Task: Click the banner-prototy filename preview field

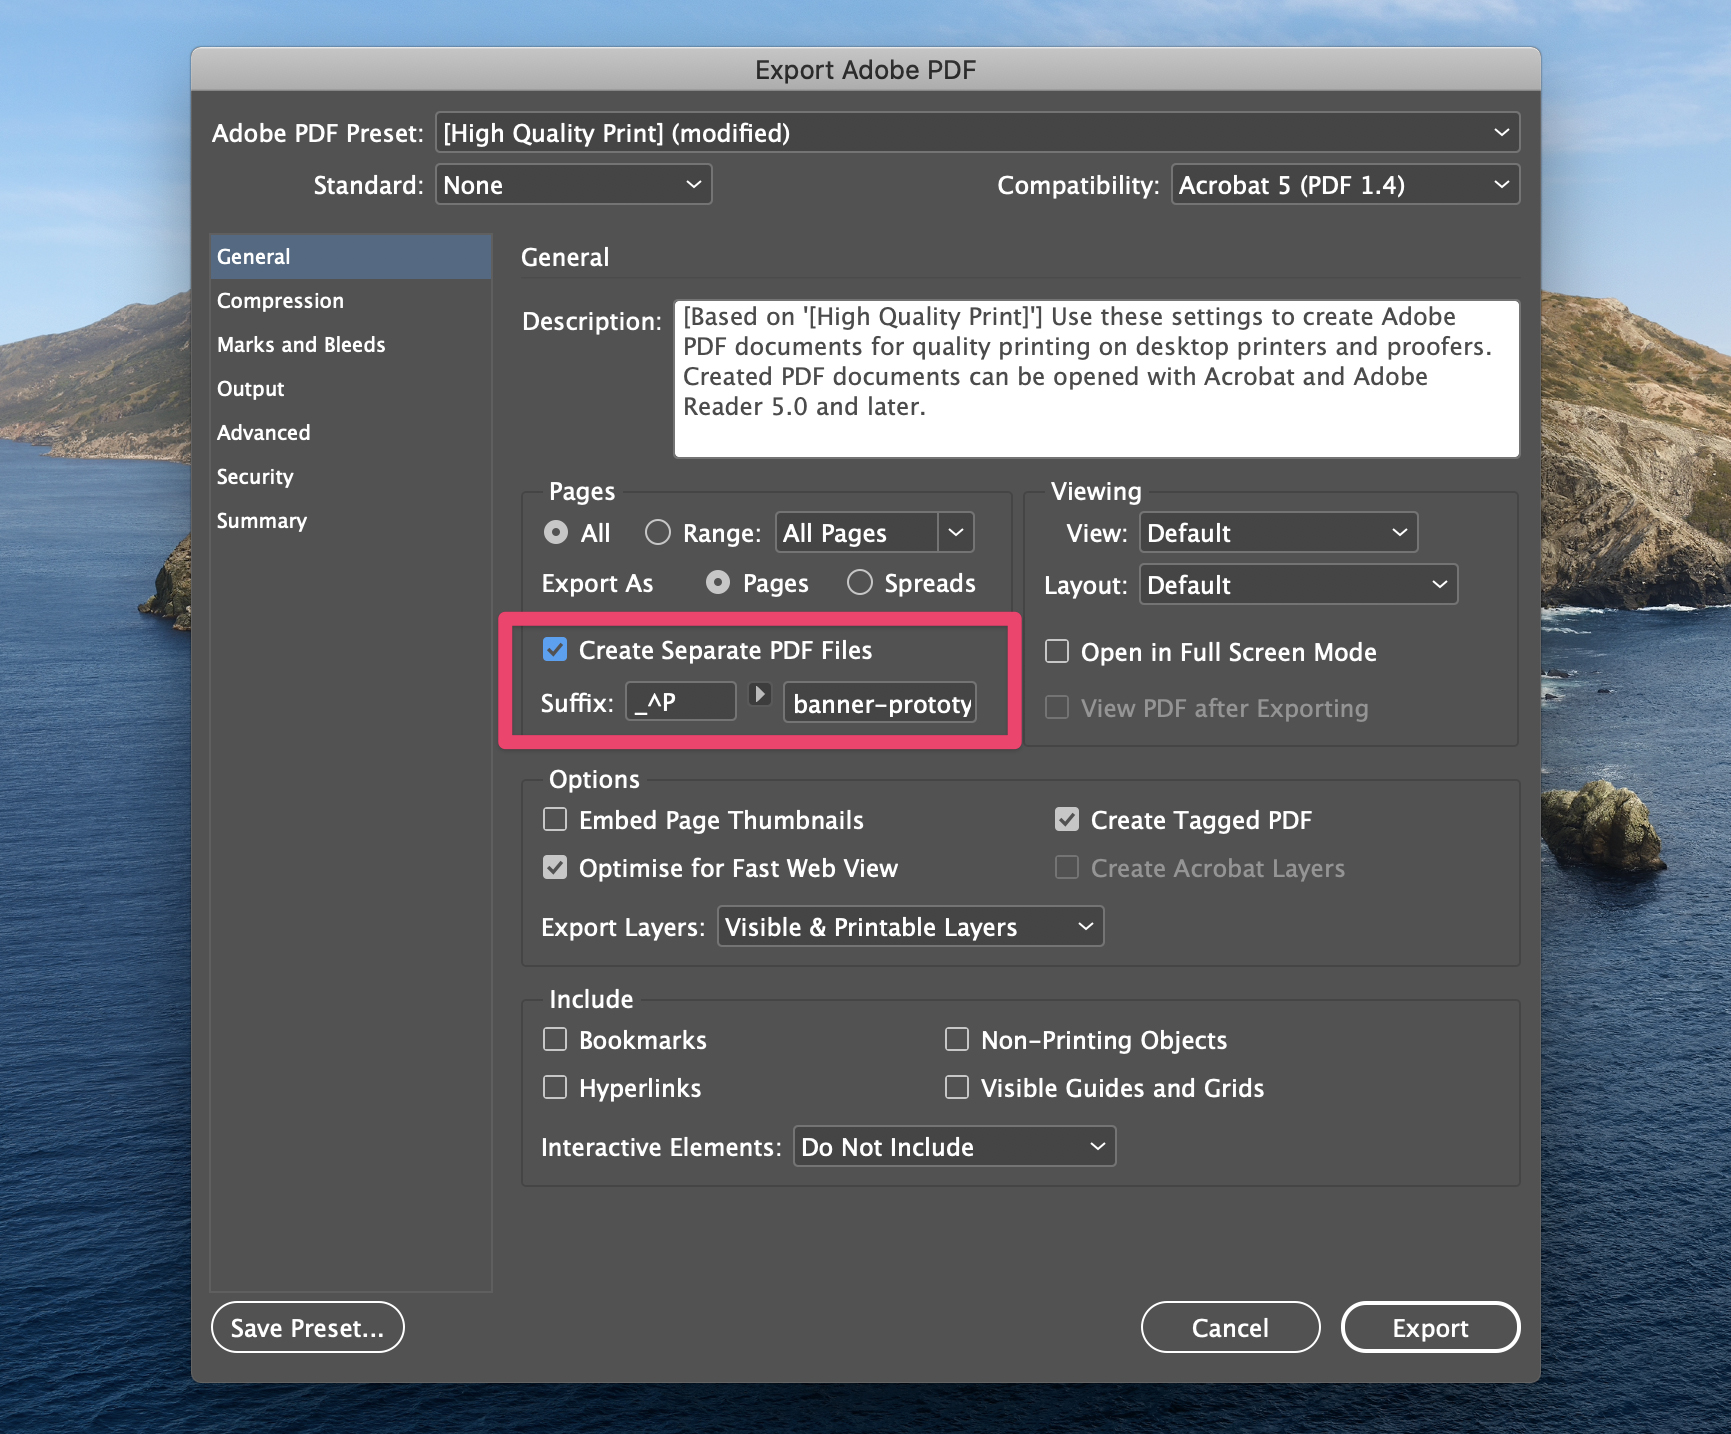Action: point(880,703)
